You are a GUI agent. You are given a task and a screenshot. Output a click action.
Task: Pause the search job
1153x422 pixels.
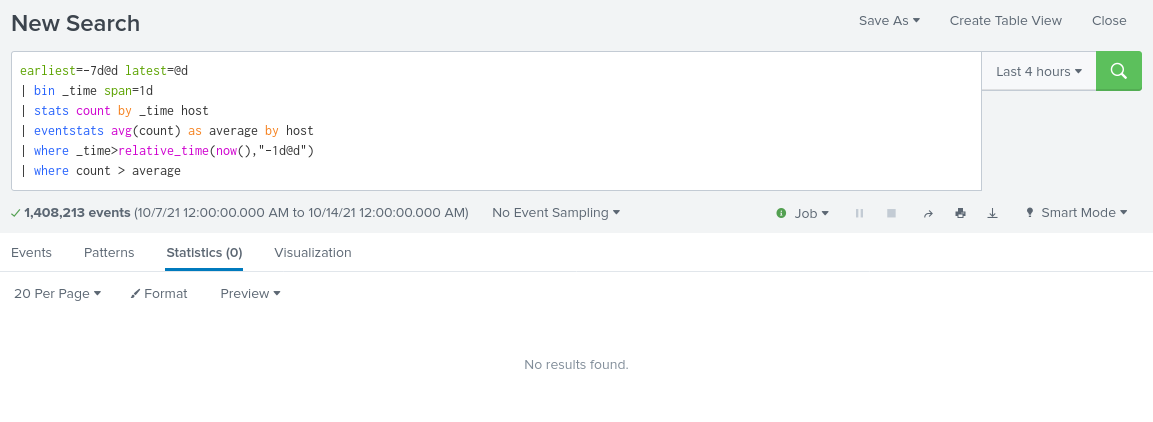859,213
